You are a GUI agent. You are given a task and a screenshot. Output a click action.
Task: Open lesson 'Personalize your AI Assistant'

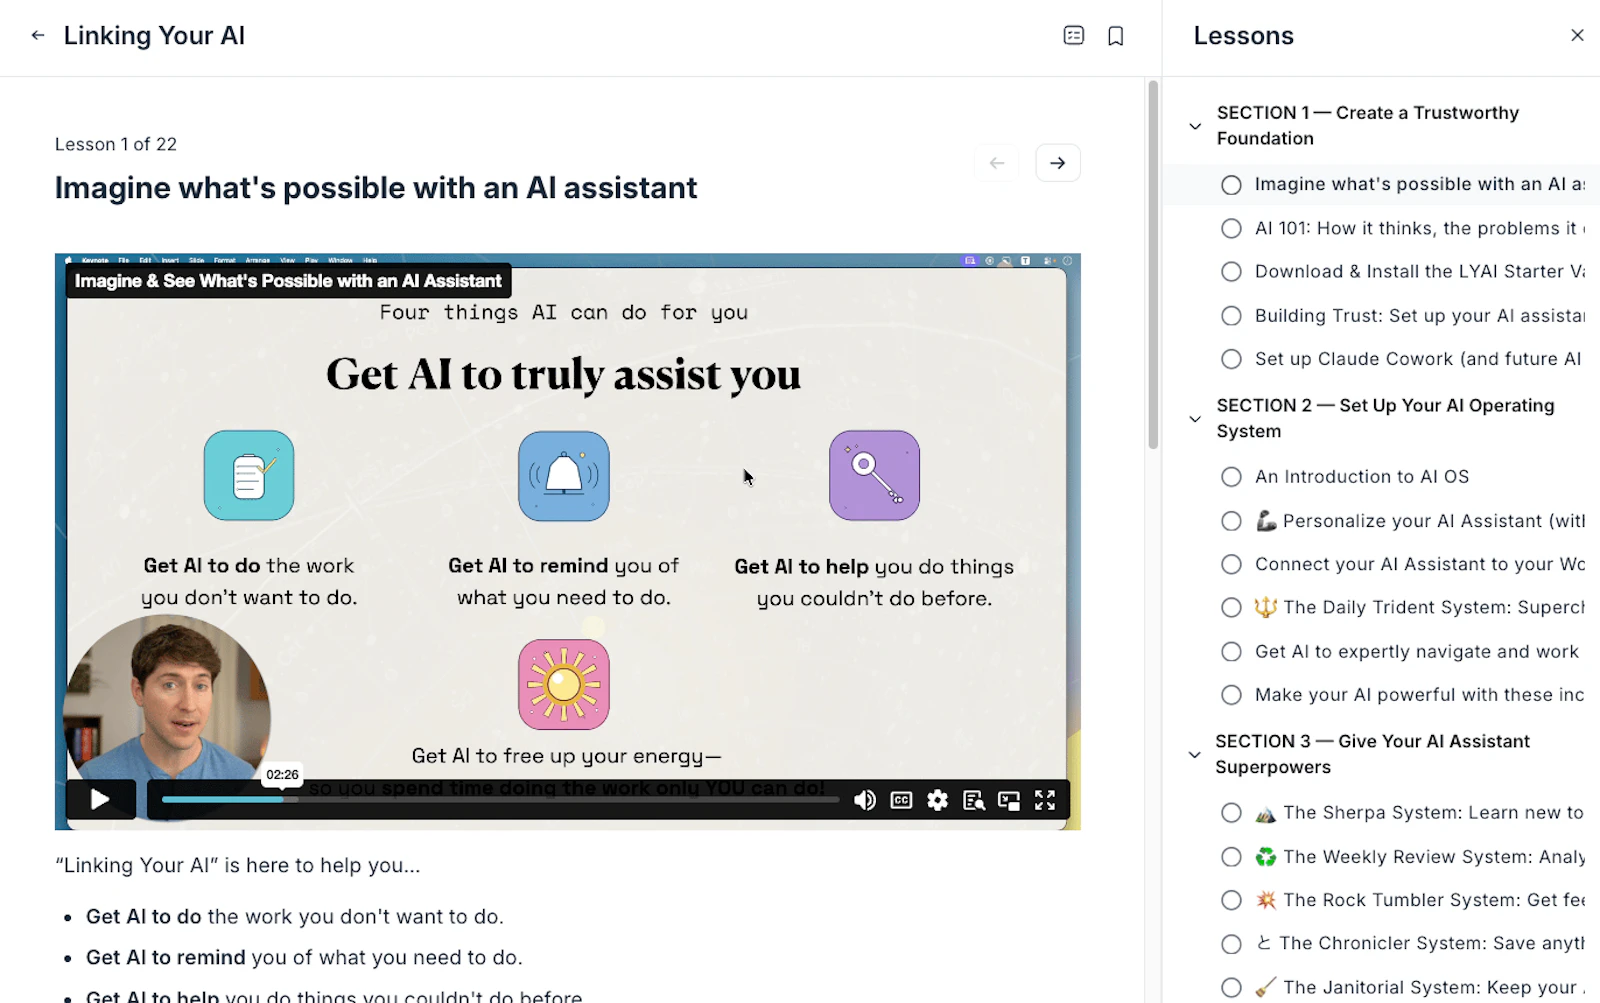click(x=1419, y=521)
